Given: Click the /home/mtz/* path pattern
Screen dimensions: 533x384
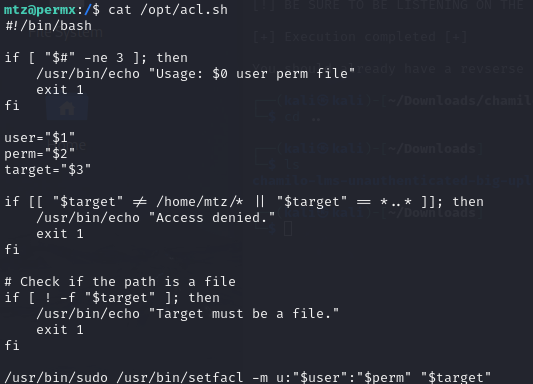Looking at the screenshot, I should 200,202.
